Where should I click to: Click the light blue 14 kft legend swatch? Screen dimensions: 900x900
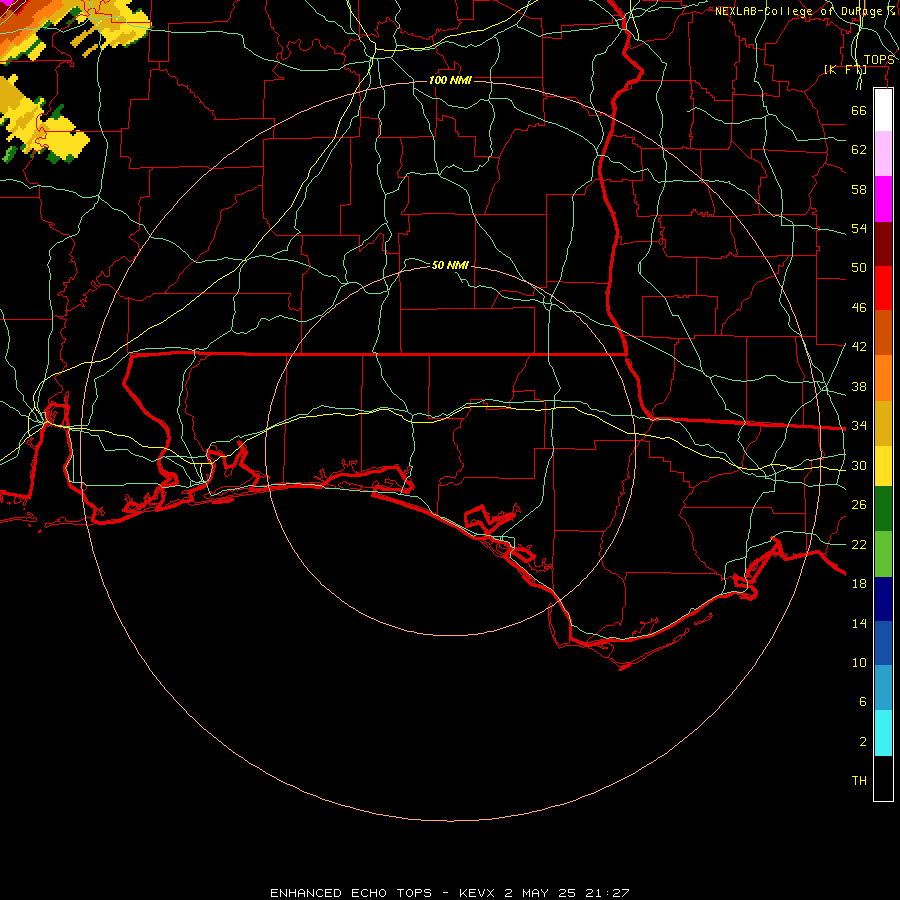[883, 688]
